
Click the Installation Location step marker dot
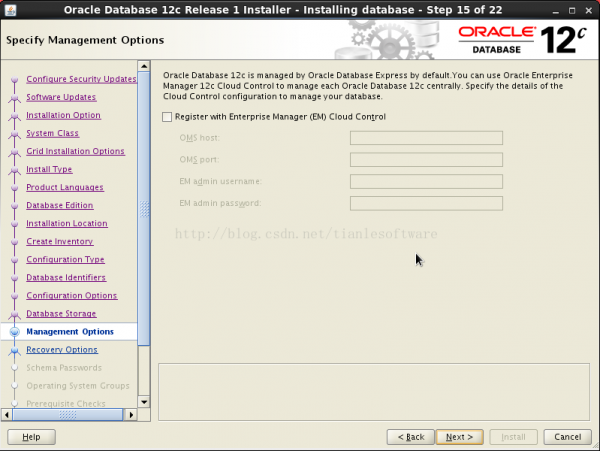(x=15, y=223)
